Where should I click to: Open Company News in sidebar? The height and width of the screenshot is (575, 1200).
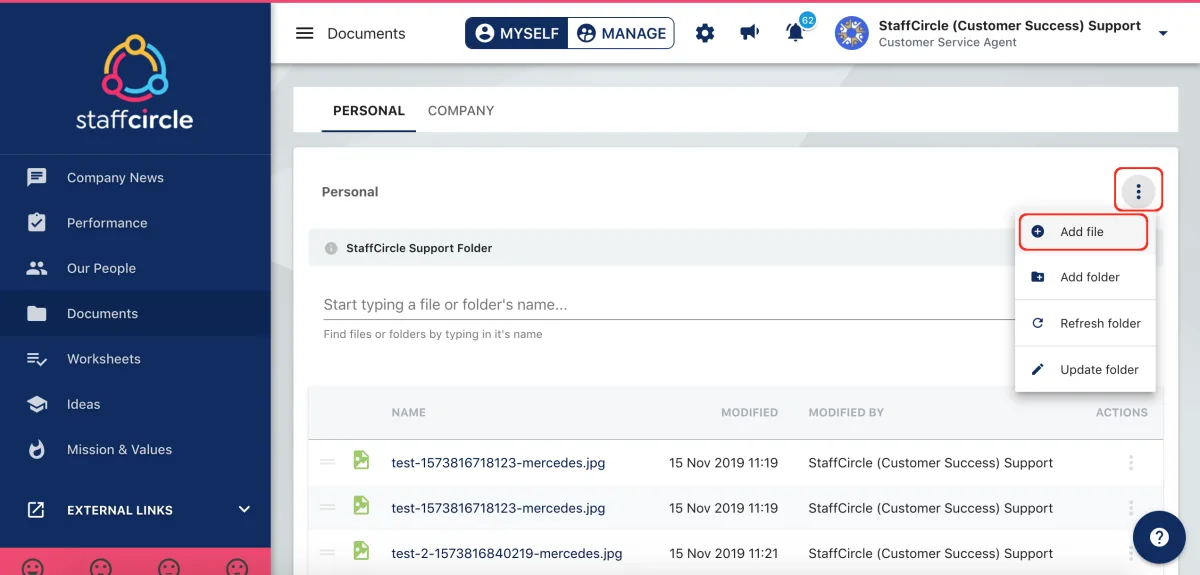point(135,177)
